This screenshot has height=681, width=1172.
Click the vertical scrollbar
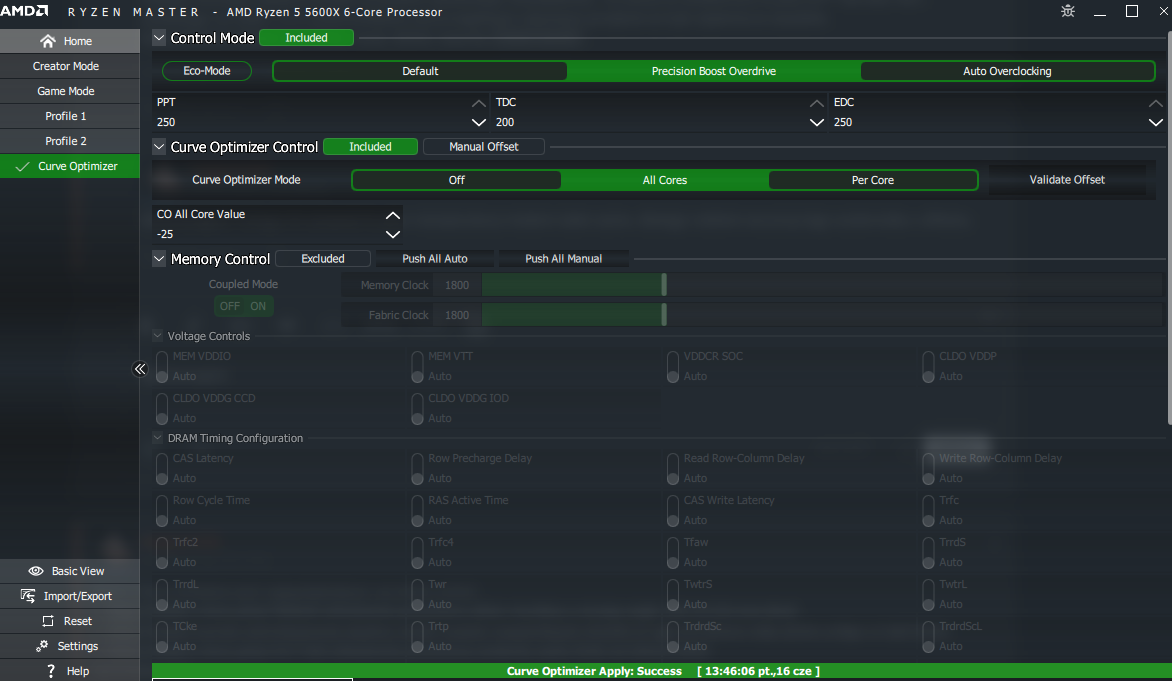point(1168,228)
